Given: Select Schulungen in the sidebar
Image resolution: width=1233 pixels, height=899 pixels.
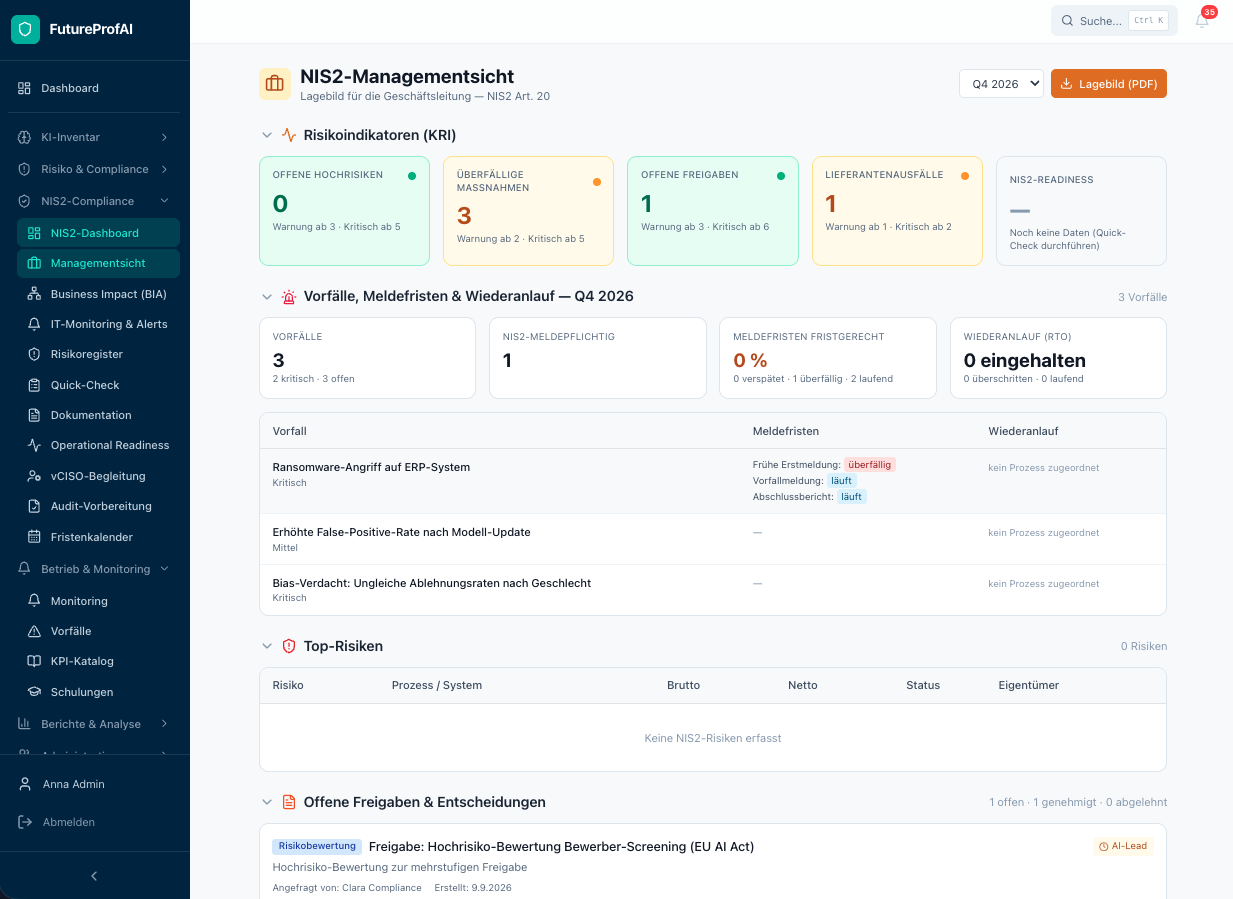Looking at the screenshot, I should tap(98, 692).
